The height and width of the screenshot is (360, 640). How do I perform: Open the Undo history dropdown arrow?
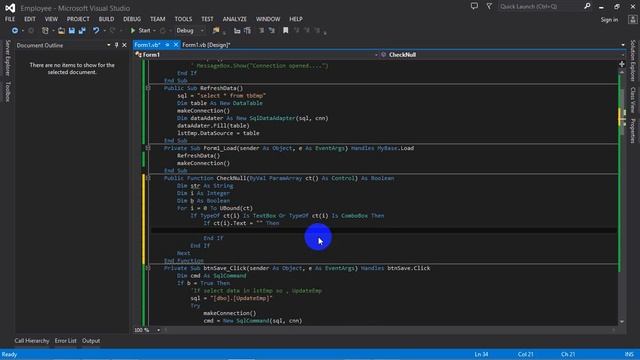pos(104,31)
